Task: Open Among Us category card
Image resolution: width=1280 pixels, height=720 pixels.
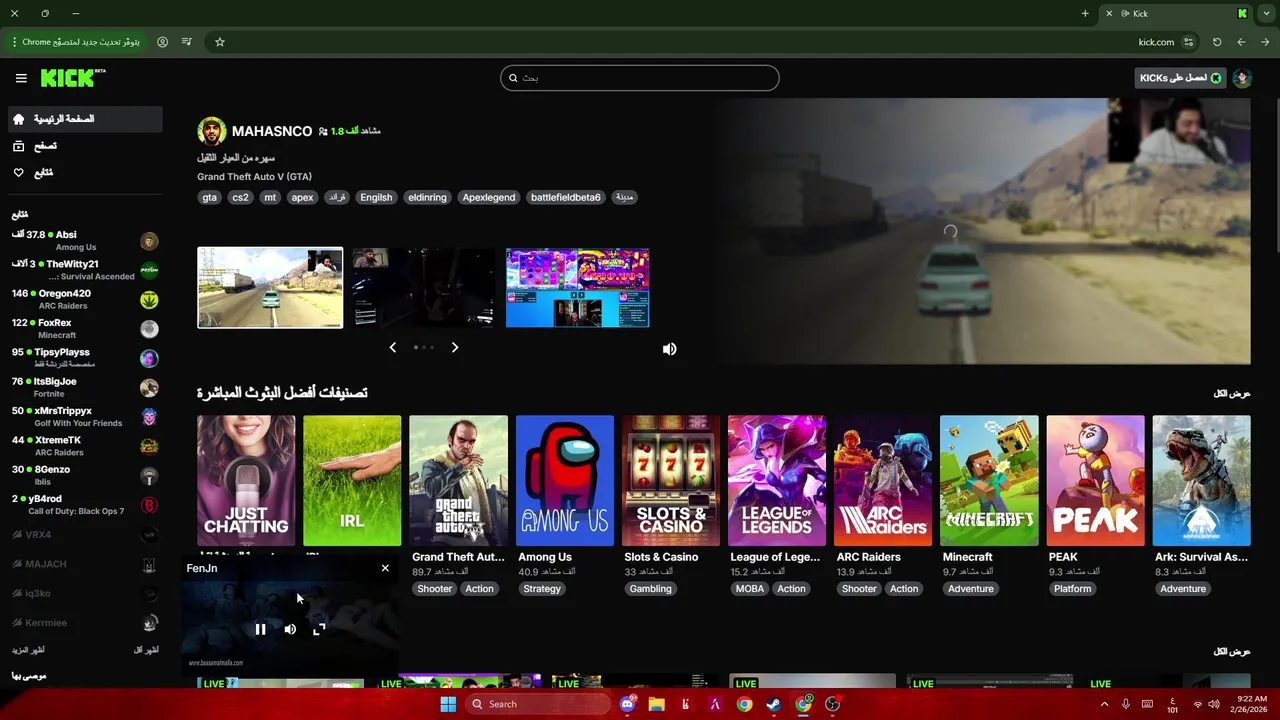Action: pos(565,481)
